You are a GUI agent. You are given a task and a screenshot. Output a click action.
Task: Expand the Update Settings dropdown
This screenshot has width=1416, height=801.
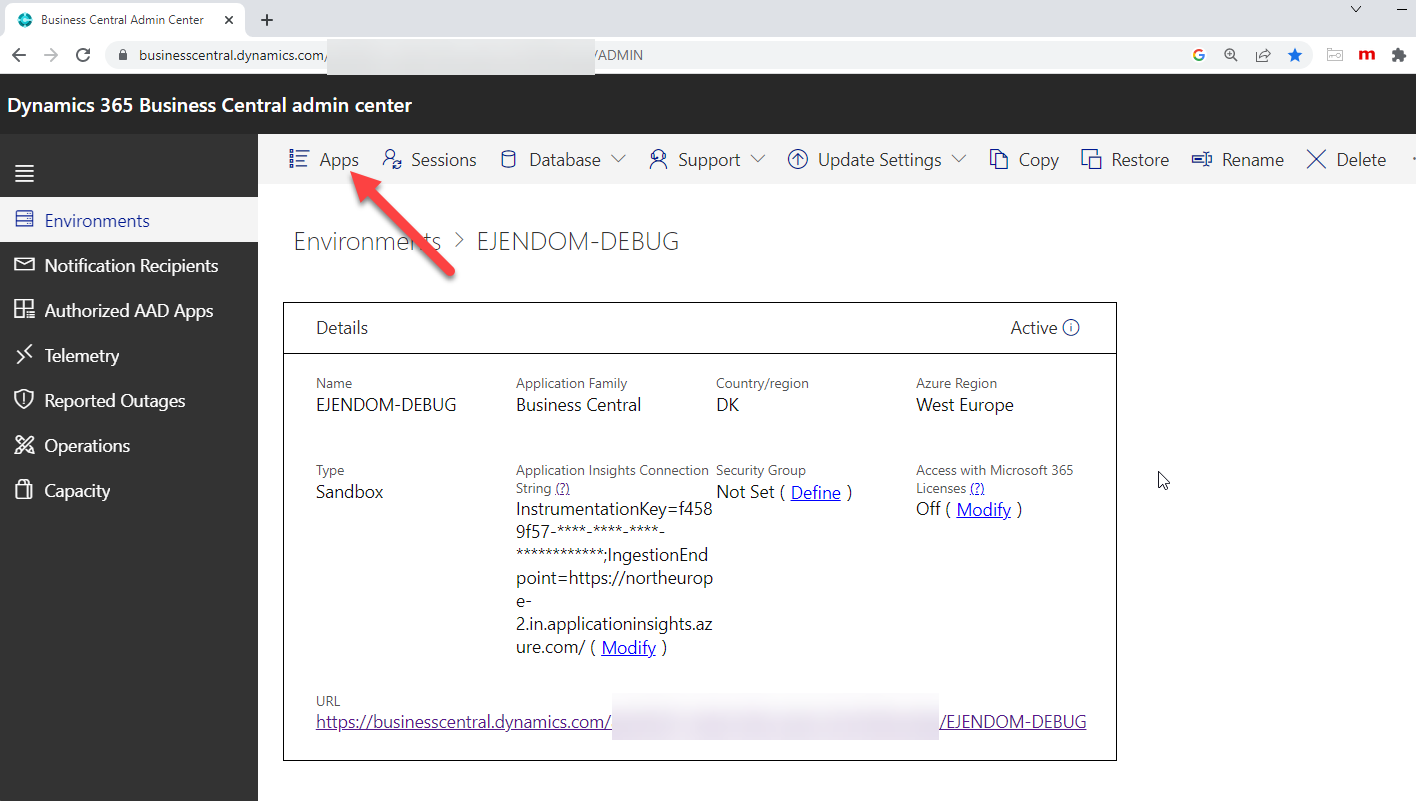[x=877, y=159]
